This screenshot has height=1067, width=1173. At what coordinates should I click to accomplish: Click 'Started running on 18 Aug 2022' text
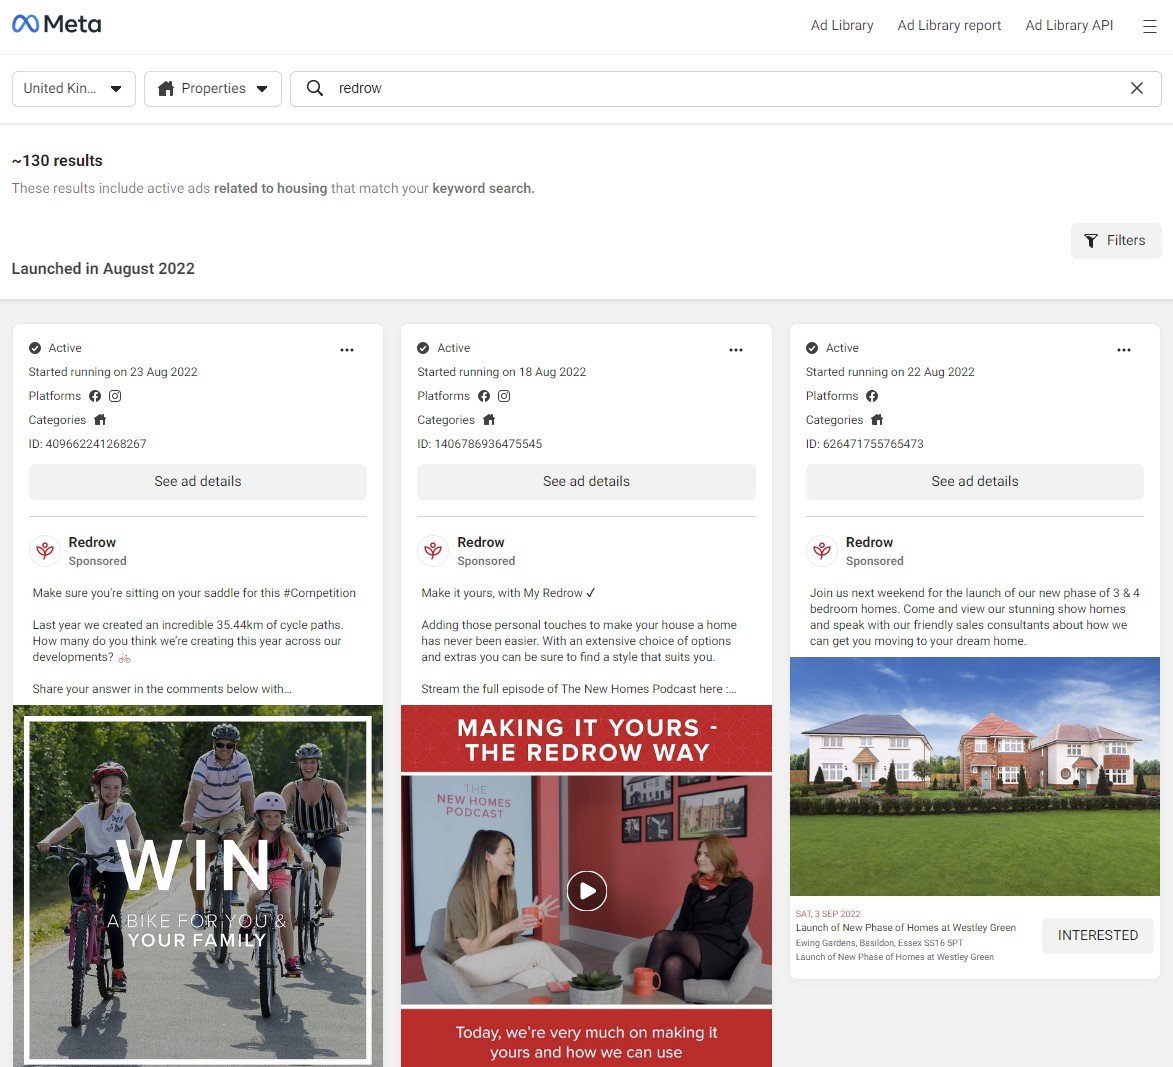click(501, 372)
